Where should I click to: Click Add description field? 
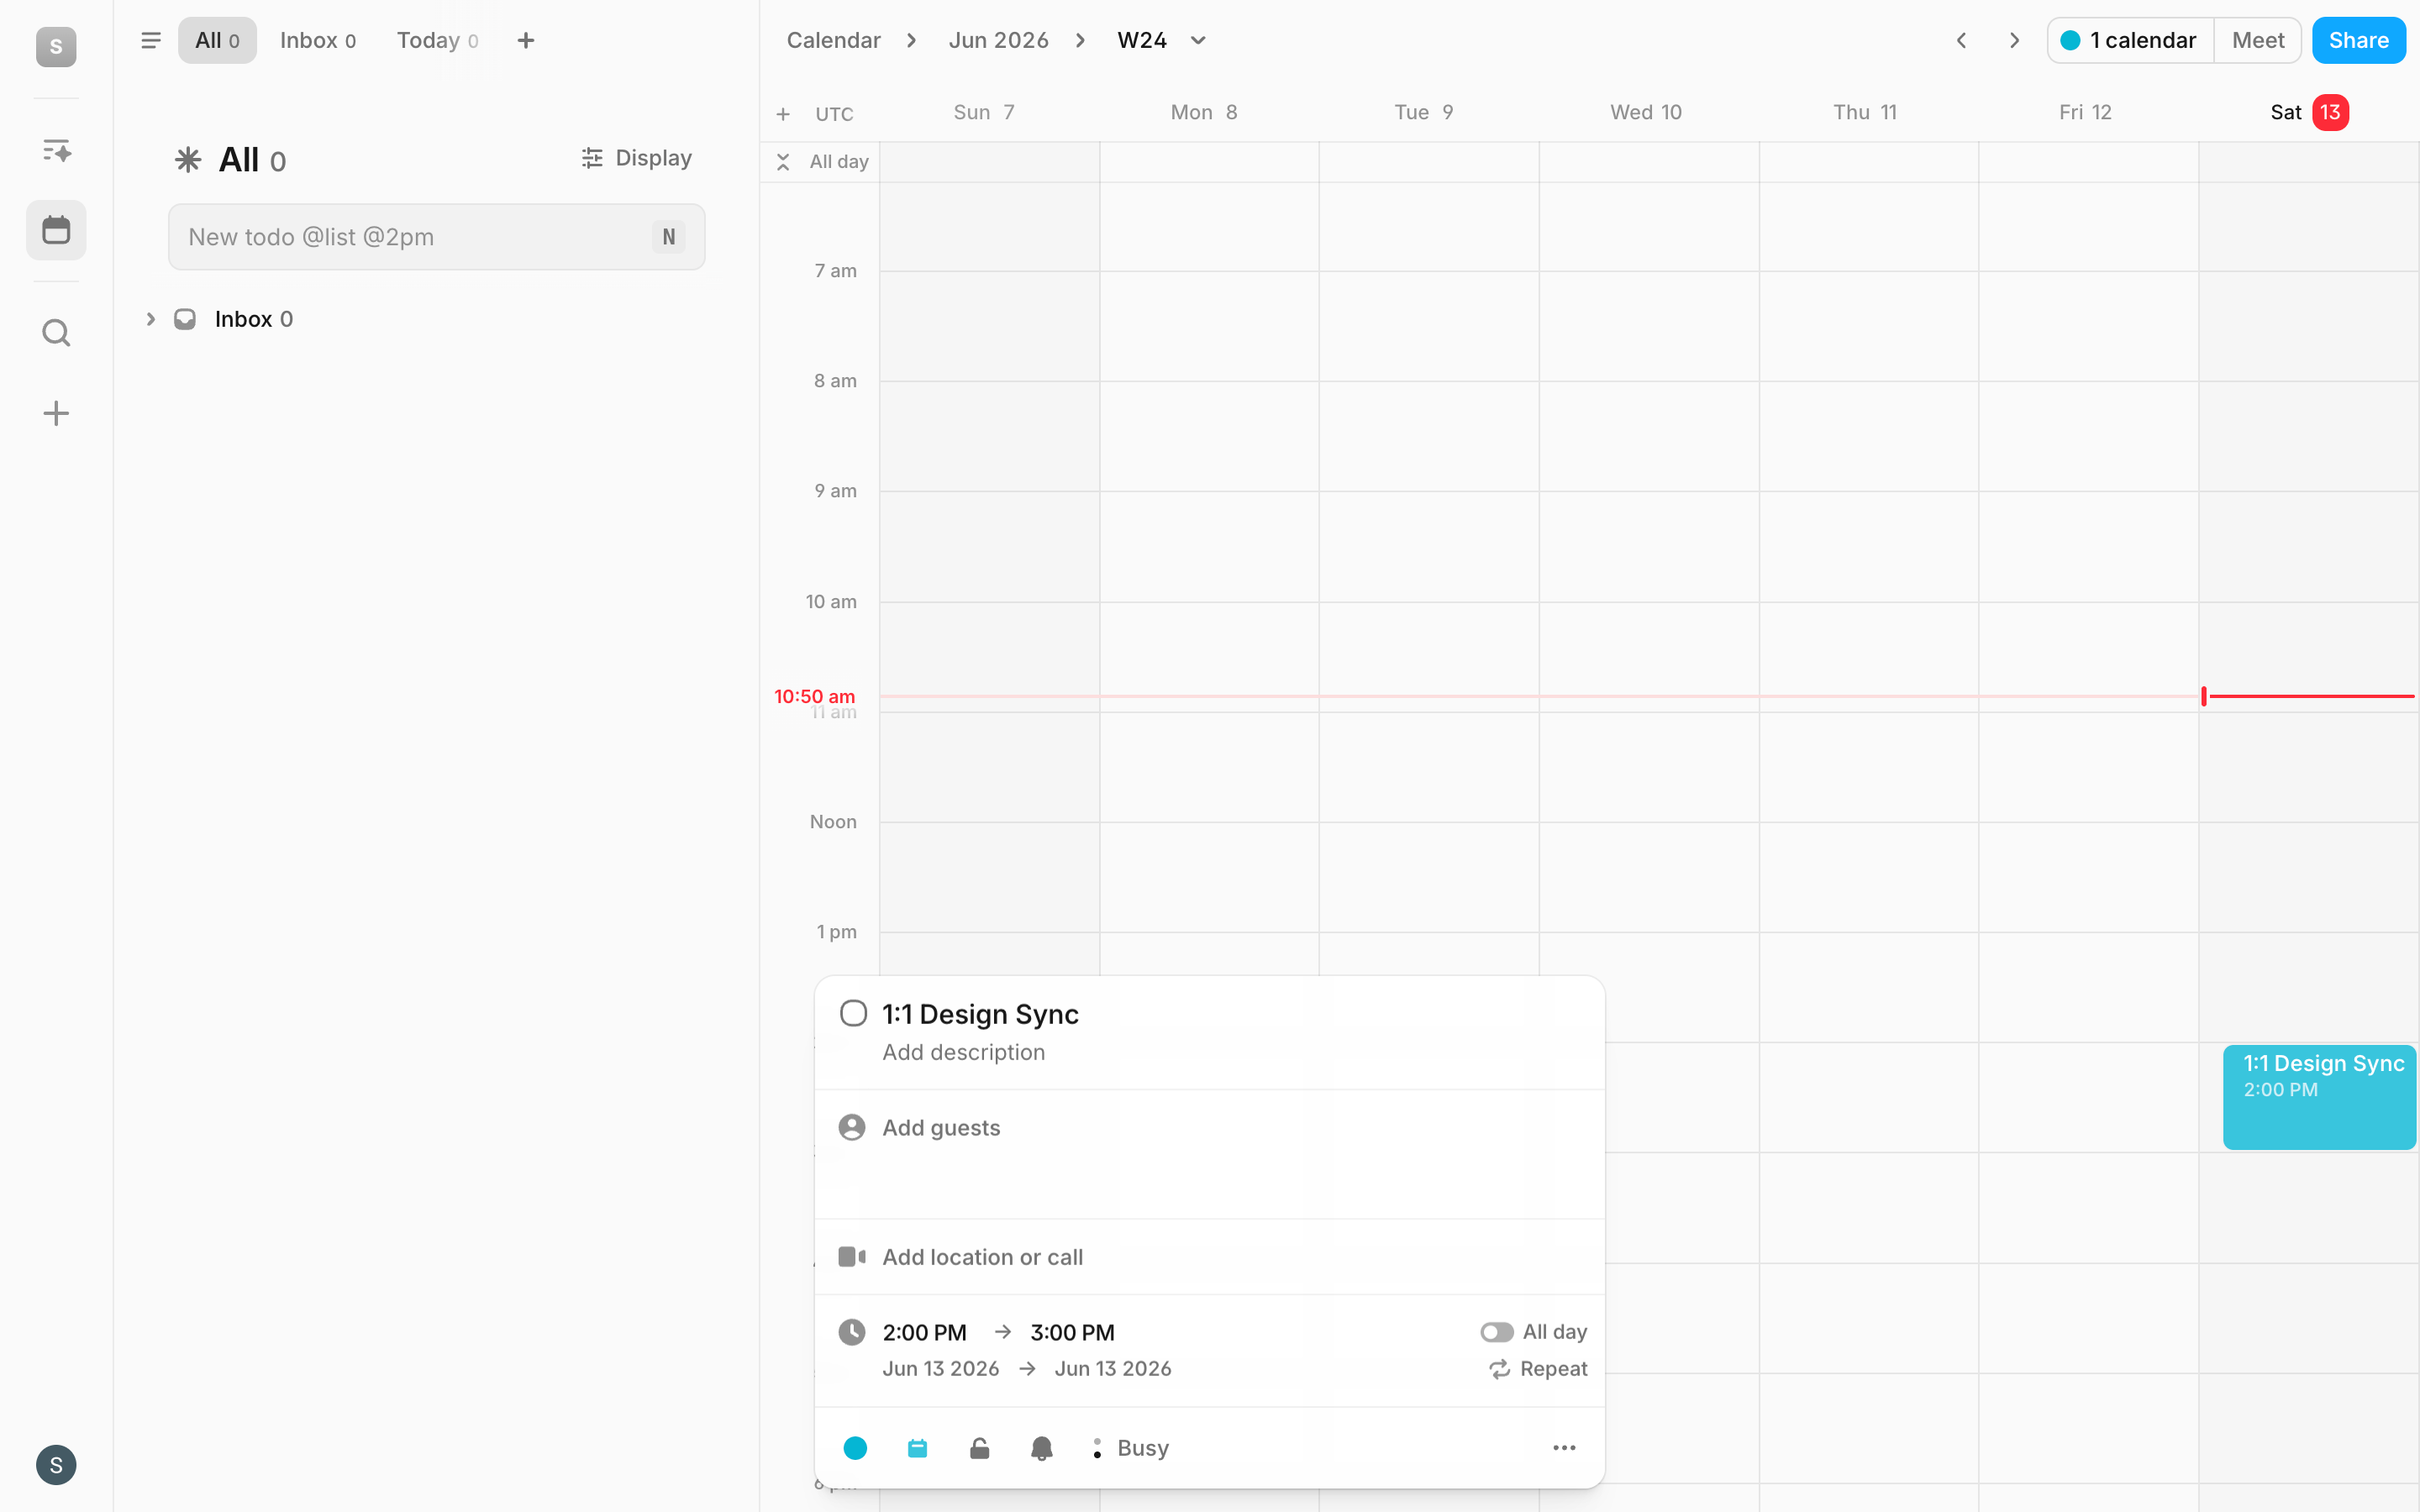[x=963, y=1052]
